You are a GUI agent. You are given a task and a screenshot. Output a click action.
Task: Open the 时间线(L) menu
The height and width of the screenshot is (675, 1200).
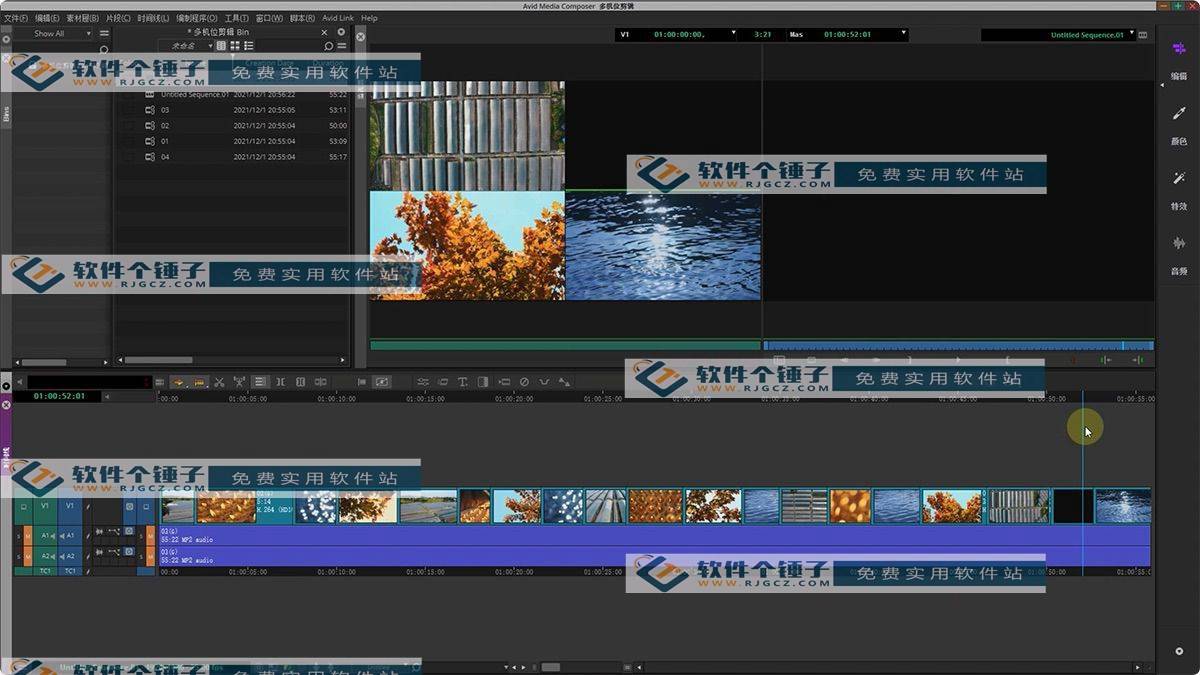pyautogui.click(x=153, y=18)
